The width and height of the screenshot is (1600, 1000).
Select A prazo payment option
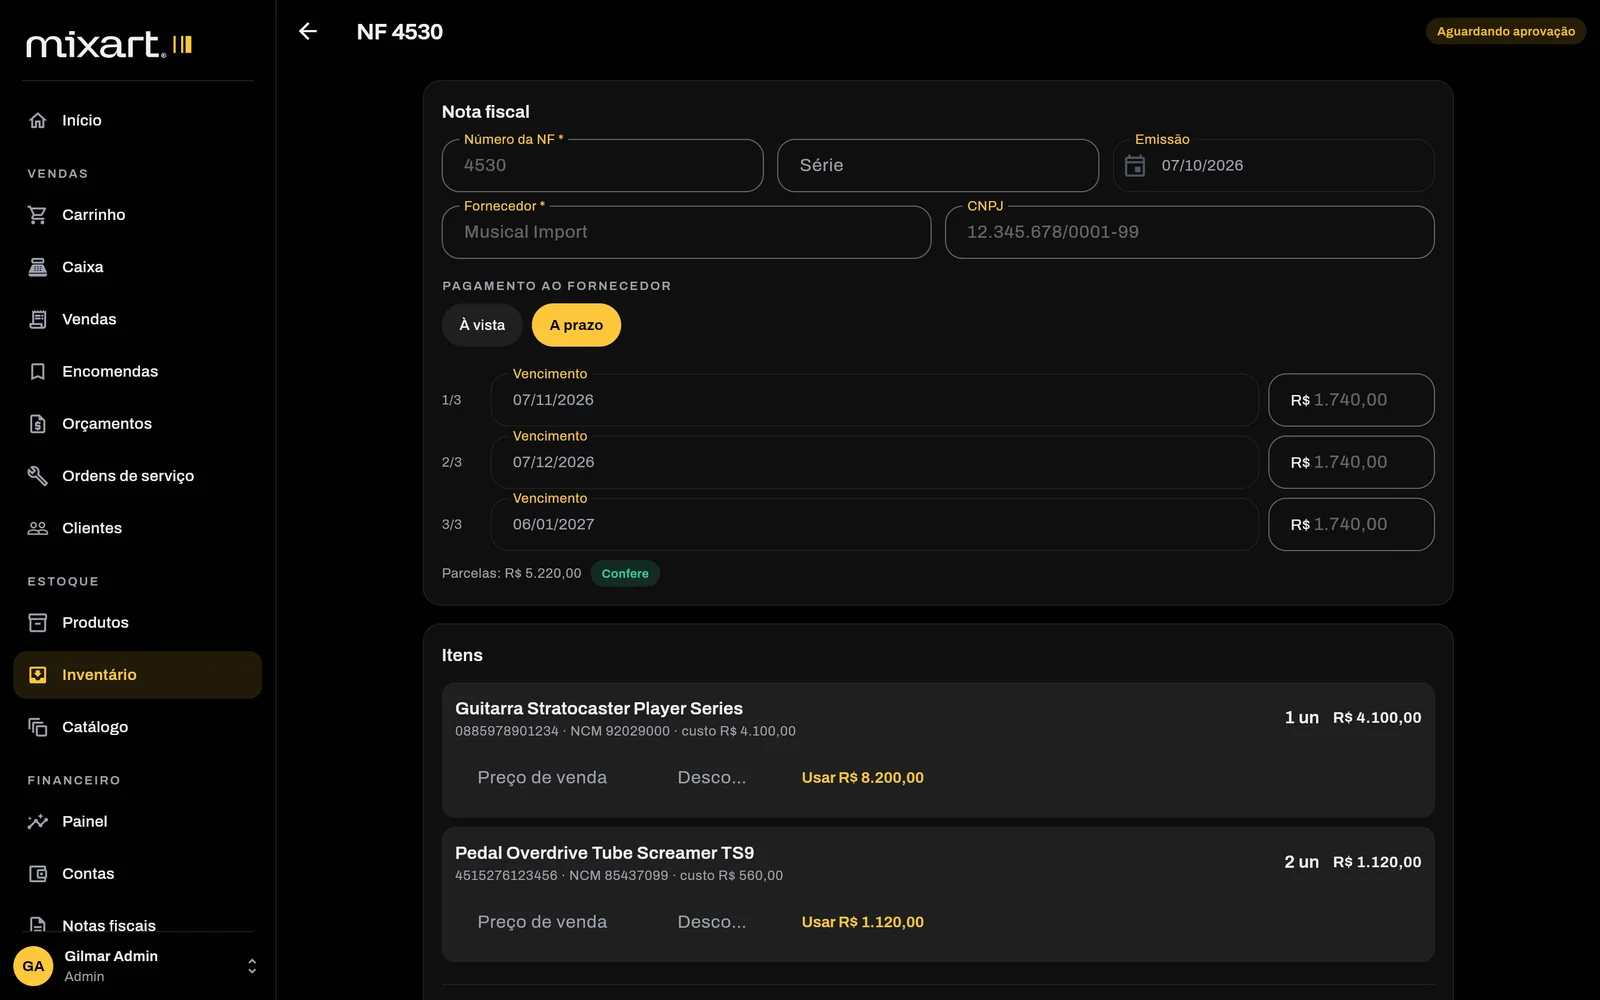click(x=576, y=325)
